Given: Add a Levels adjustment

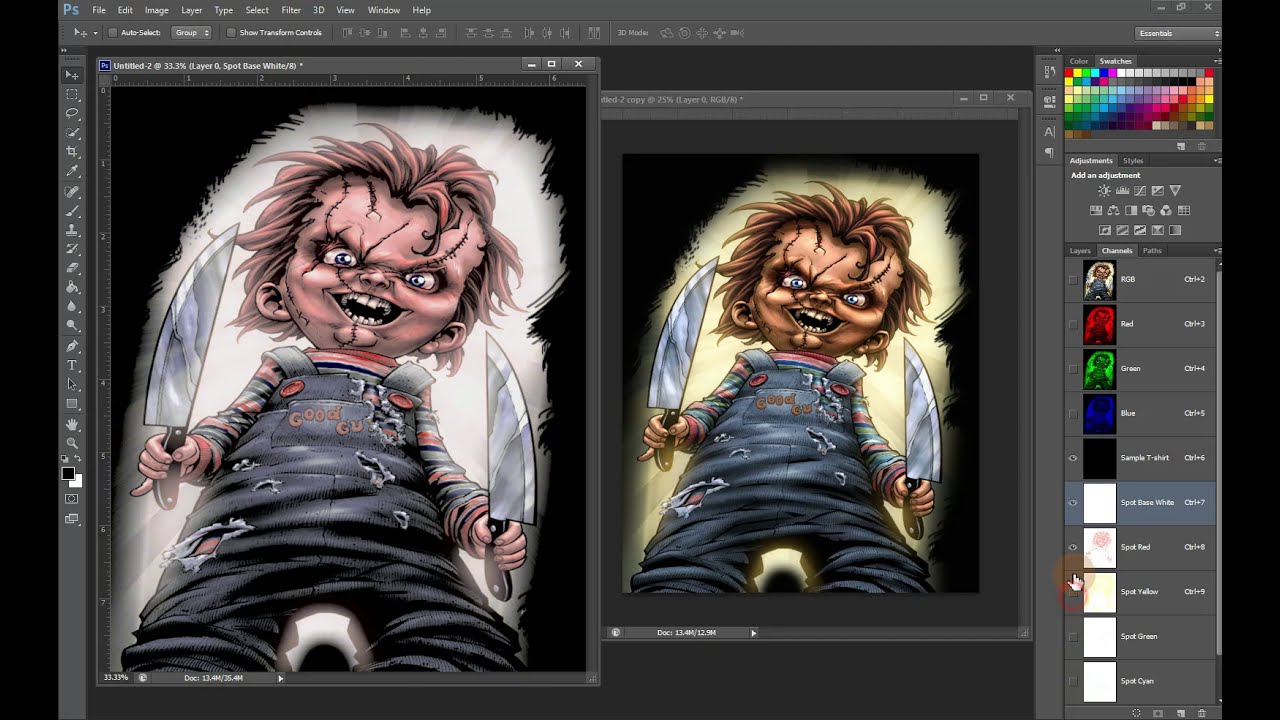Looking at the screenshot, I should (x=1122, y=190).
